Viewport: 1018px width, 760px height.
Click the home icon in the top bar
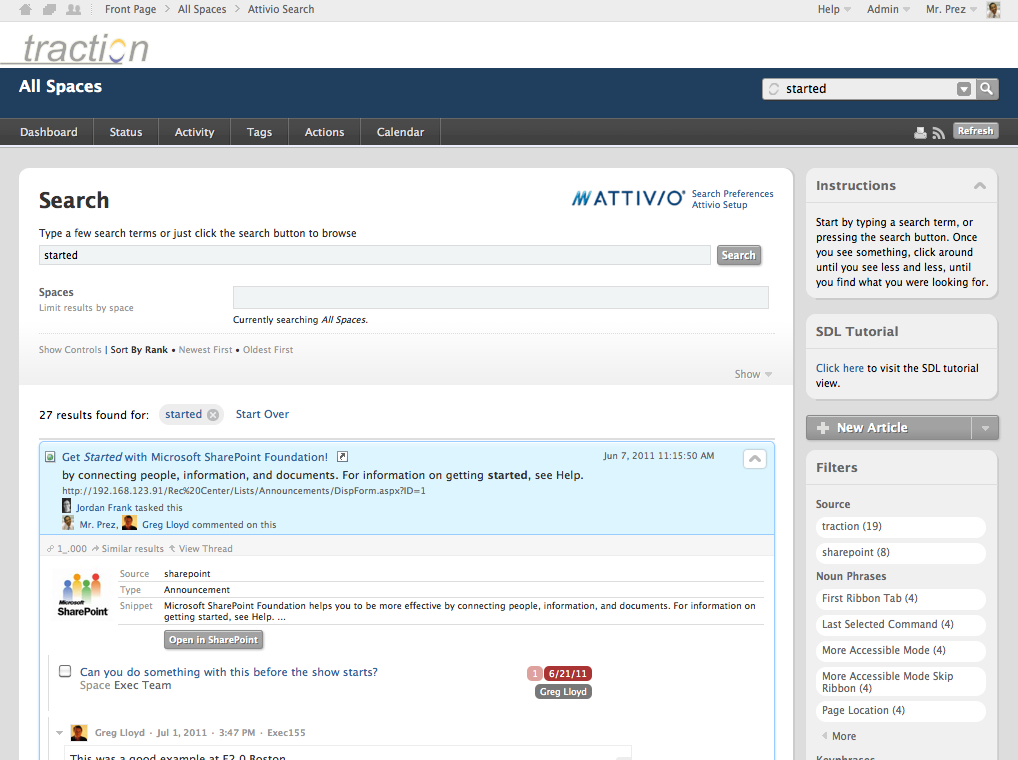tap(25, 9)
